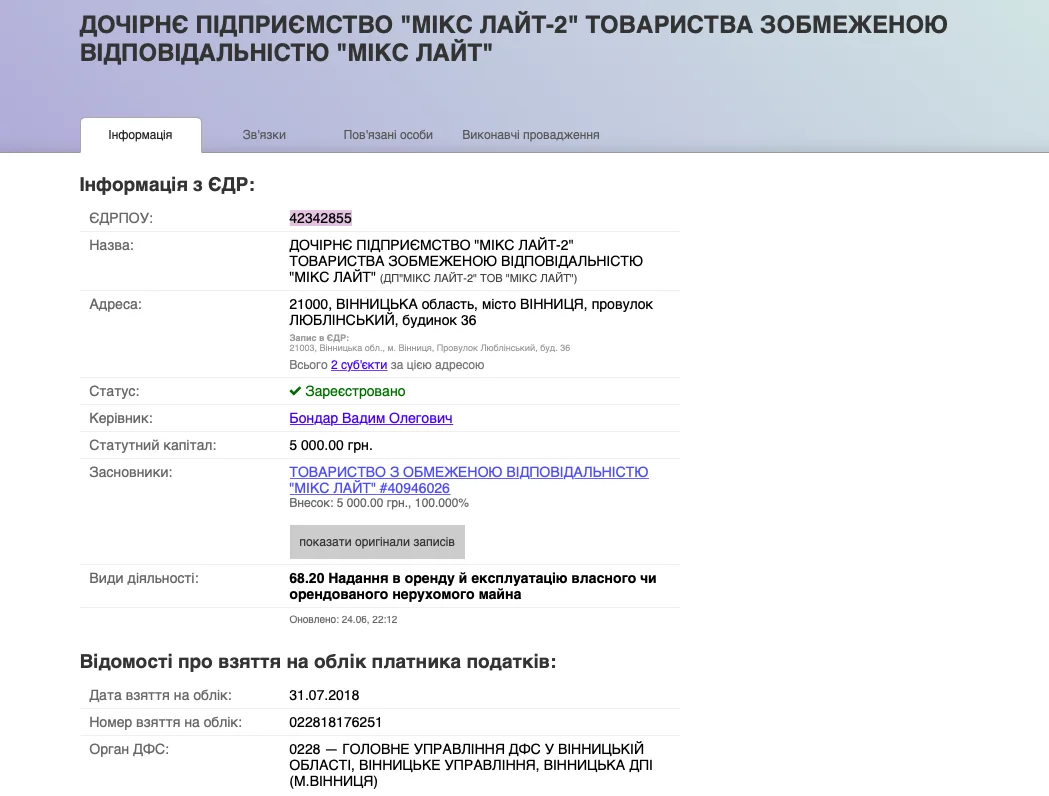
Task: Click the Відомості про взяття на облік heading
Action: pyautogui.click(x=318, y=662)
